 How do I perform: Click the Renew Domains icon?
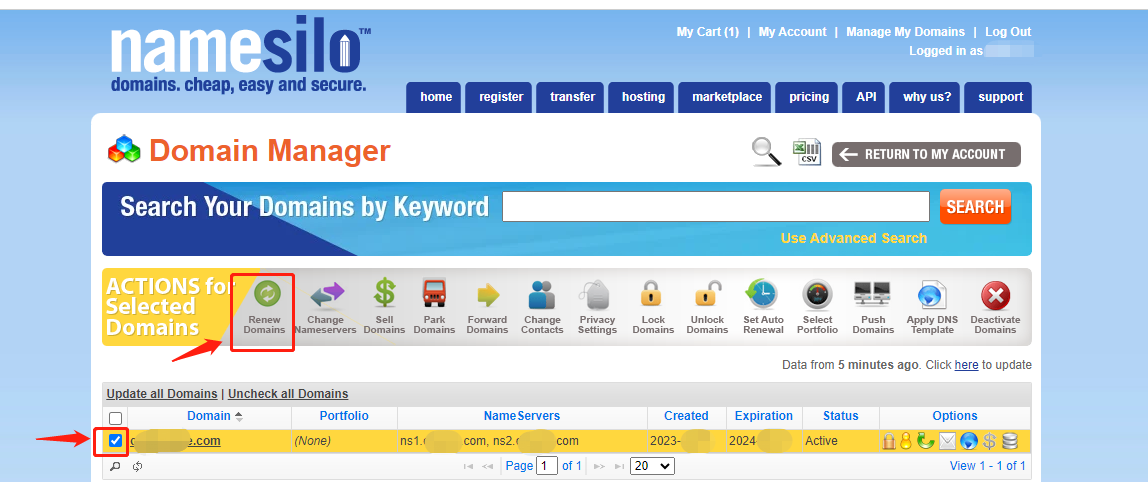click(x=265, y=295)
